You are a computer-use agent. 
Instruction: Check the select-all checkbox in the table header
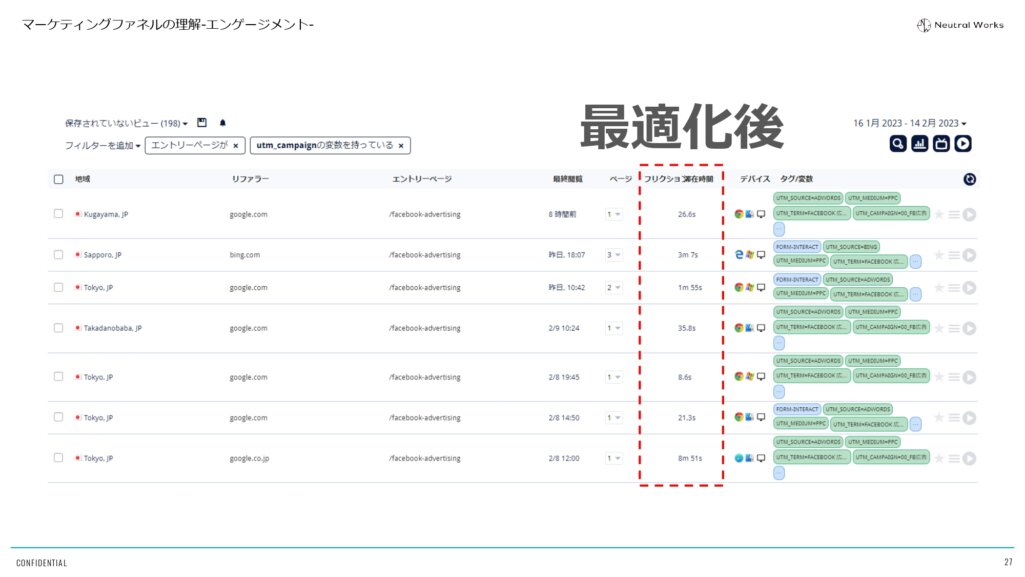point(57,178)
